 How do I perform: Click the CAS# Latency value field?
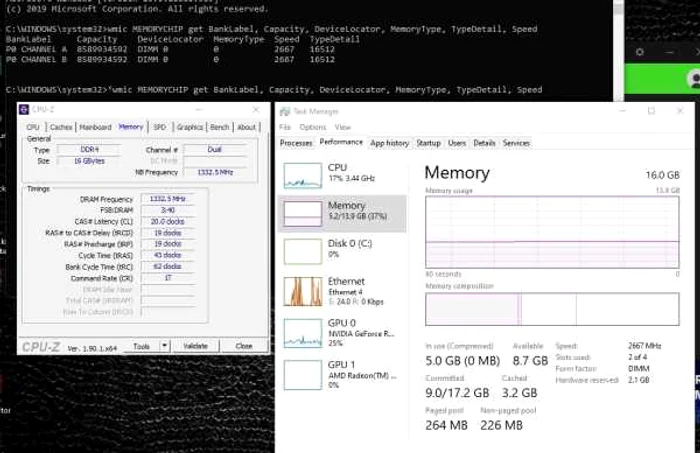pos(168,221)
